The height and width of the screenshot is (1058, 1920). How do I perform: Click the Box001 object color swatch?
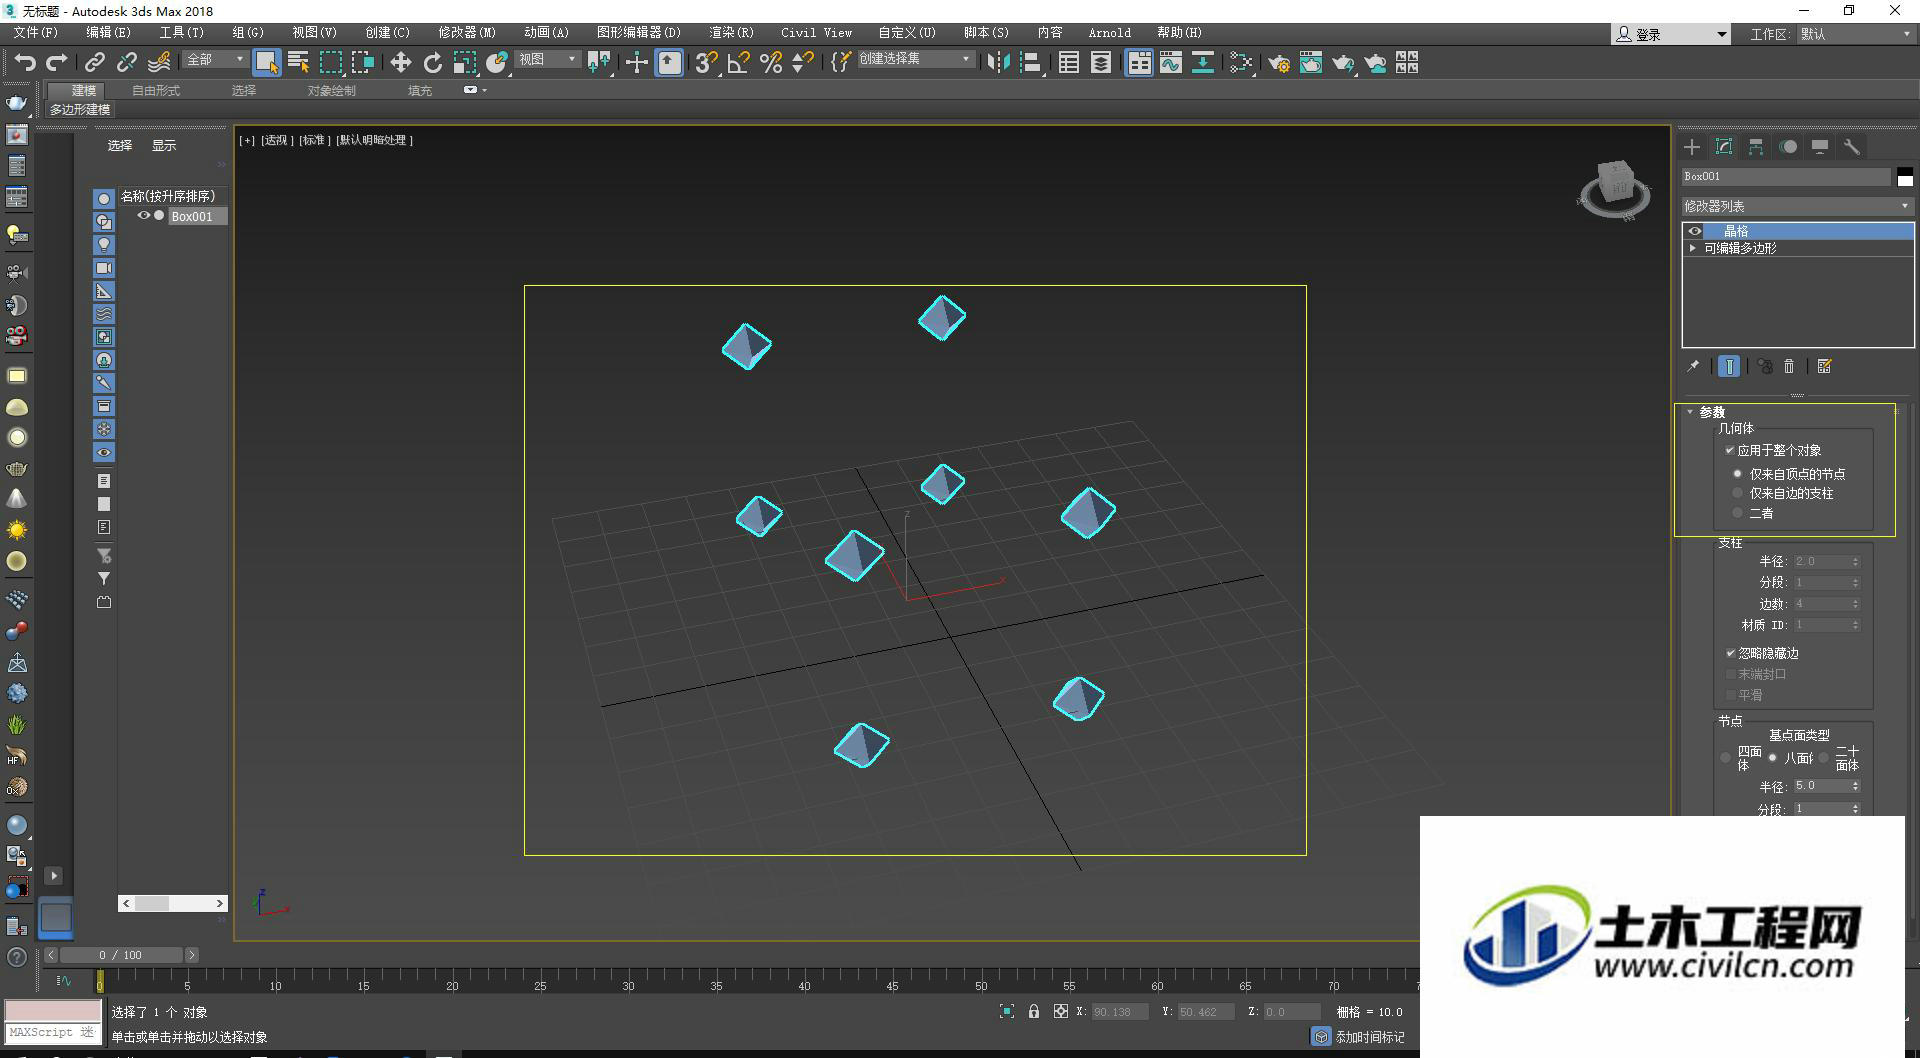(1905, 177)
